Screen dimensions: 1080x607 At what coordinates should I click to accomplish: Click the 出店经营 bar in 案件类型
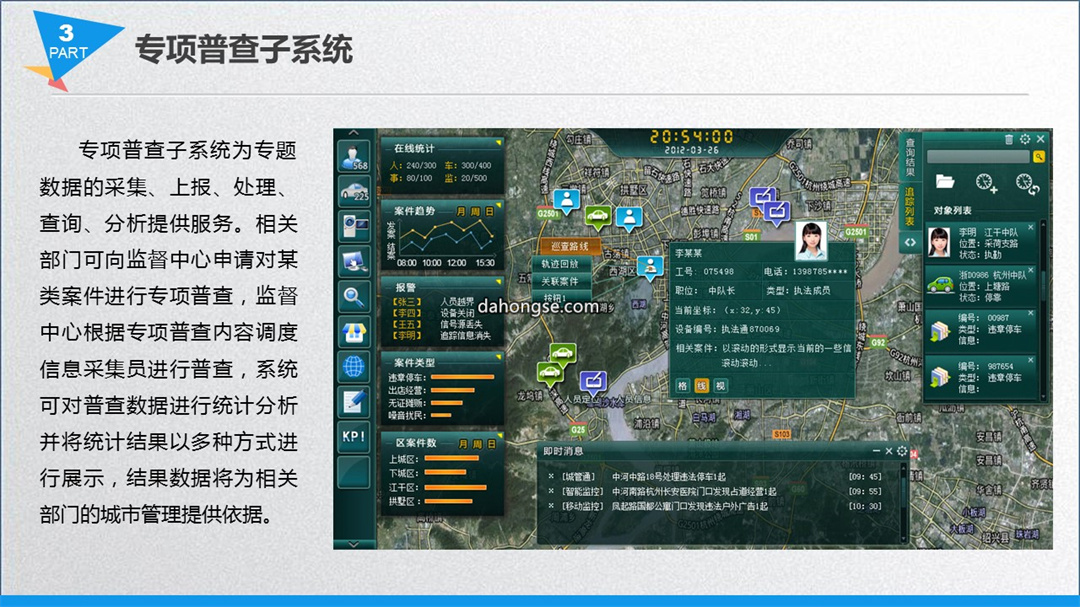[x=453, y=391]
